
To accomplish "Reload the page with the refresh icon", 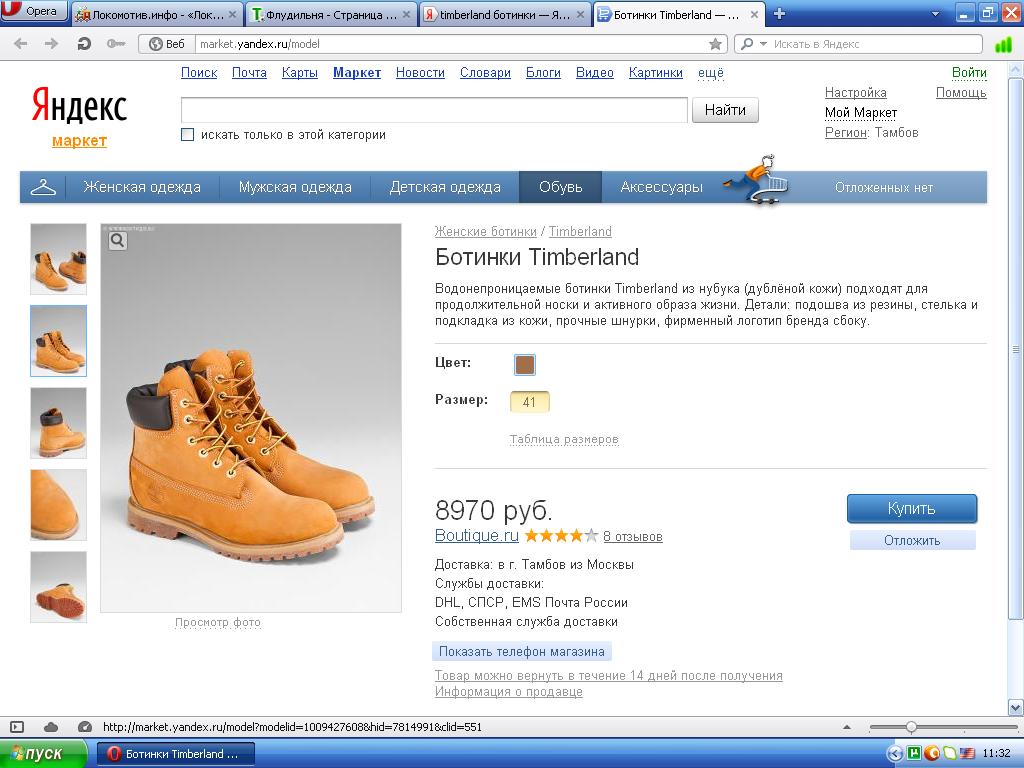I will pyautogui.click(x=84, y=44).
